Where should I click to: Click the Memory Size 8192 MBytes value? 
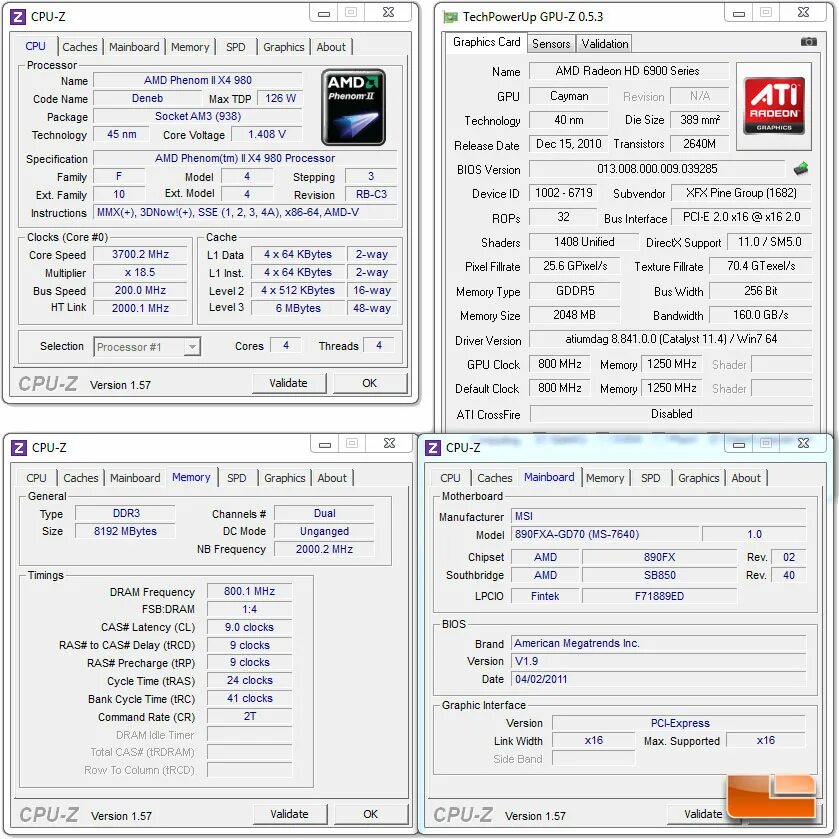pyautogui.click(x=125, y=531)
